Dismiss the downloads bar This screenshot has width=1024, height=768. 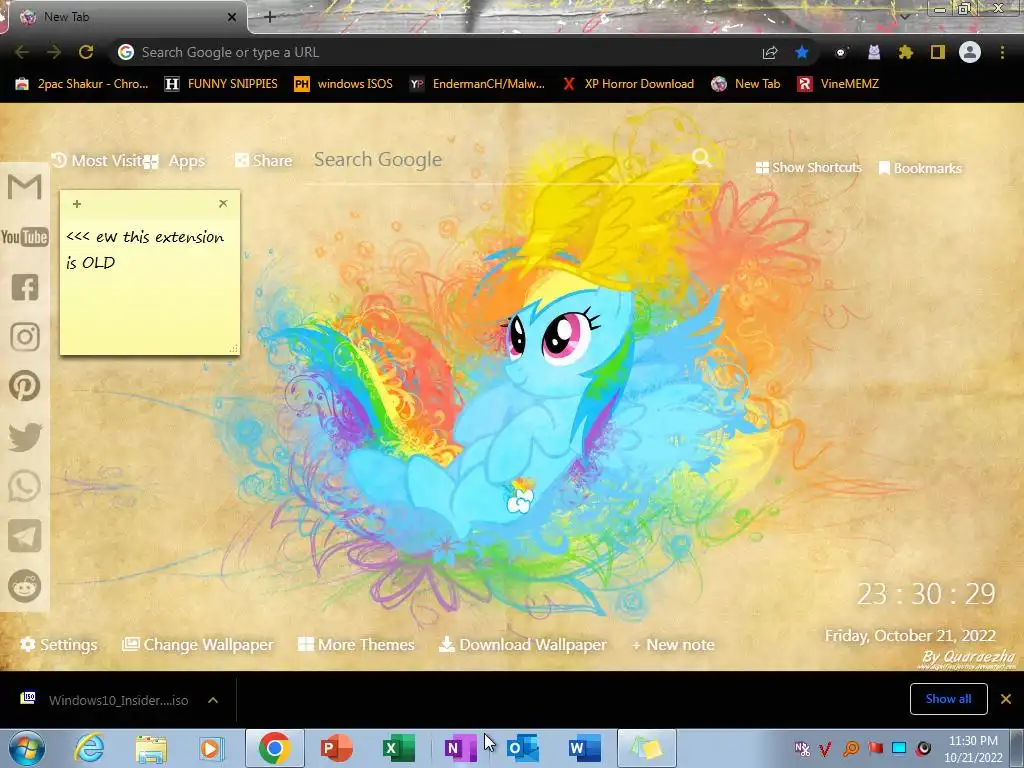point(1006,699)
